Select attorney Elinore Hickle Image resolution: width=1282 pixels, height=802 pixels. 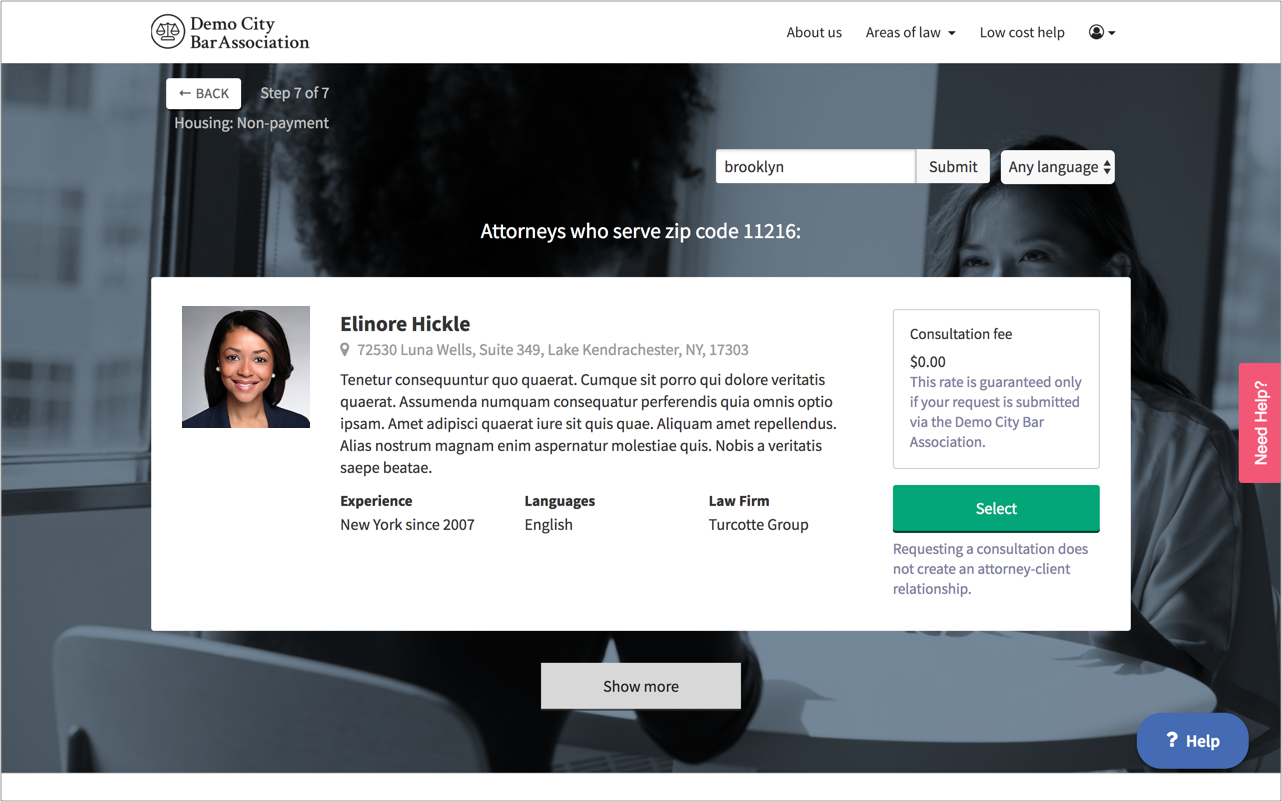tap(996, 509)
